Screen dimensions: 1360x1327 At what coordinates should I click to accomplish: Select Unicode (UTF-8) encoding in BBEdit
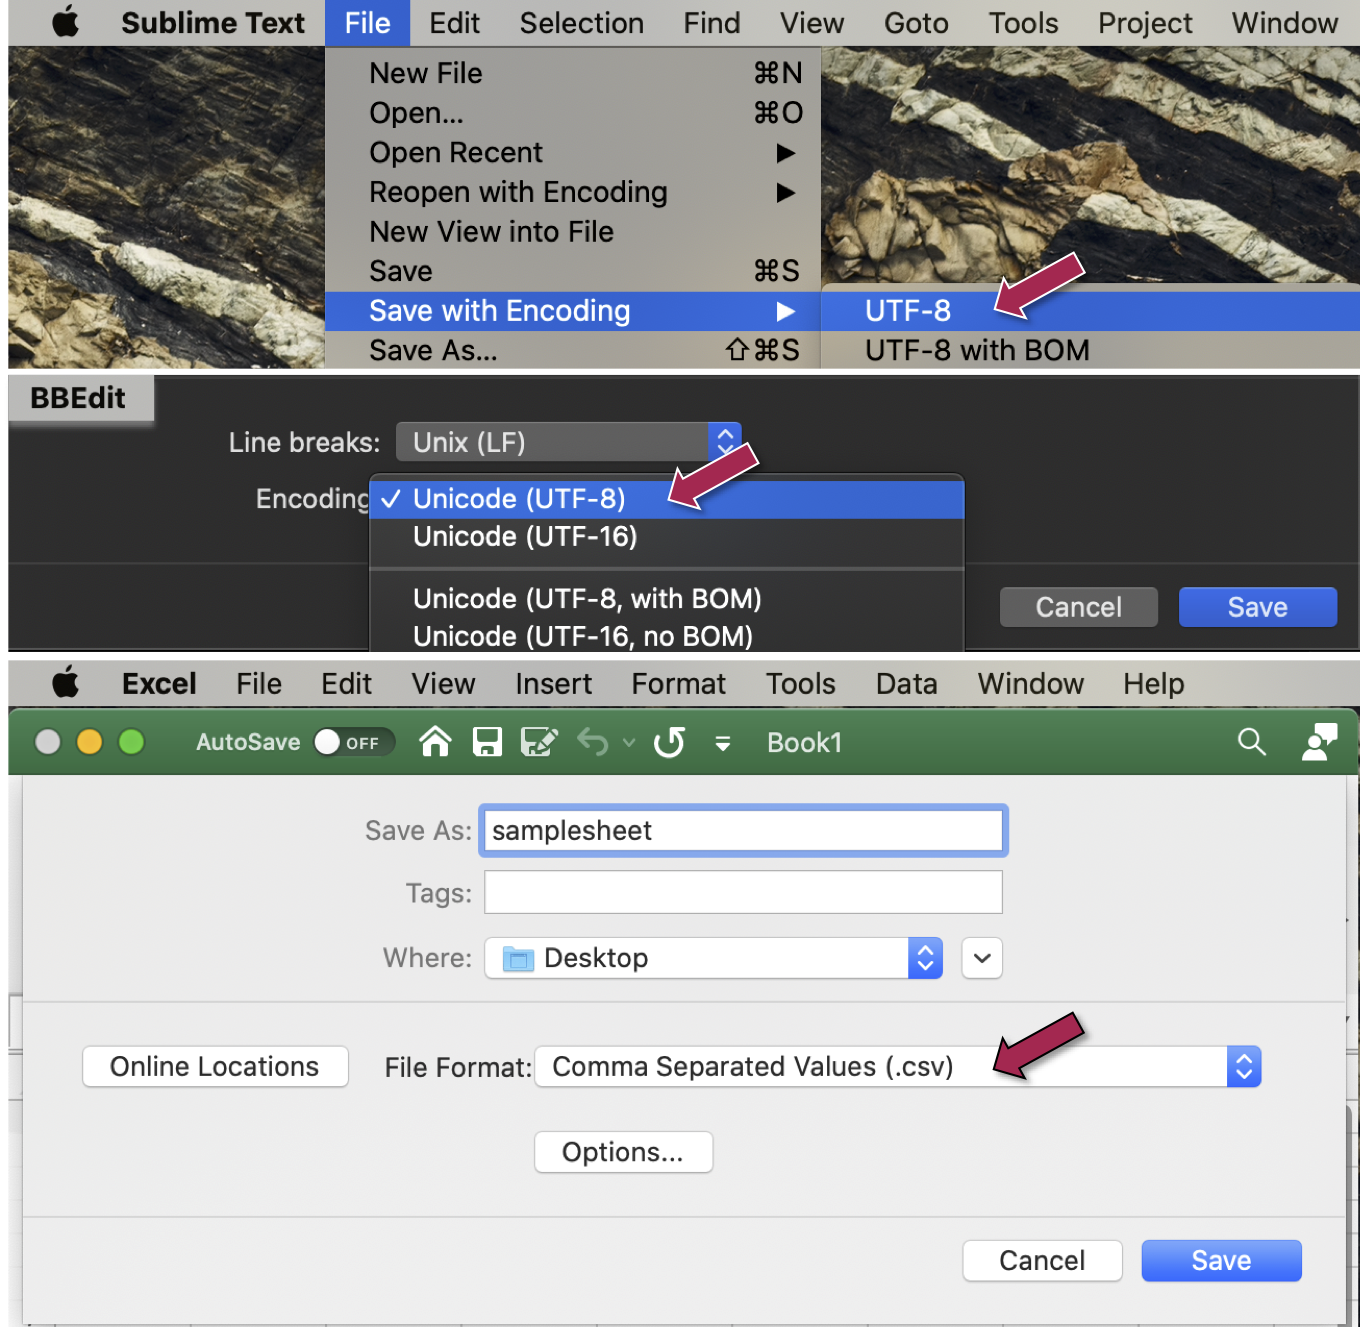[x=666, y=499]
